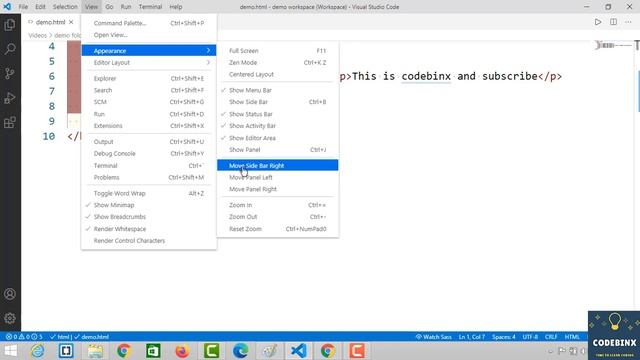
Task: Click the minimap scrollbar slider
Action: pyautogui.click(x=638, y=91)
